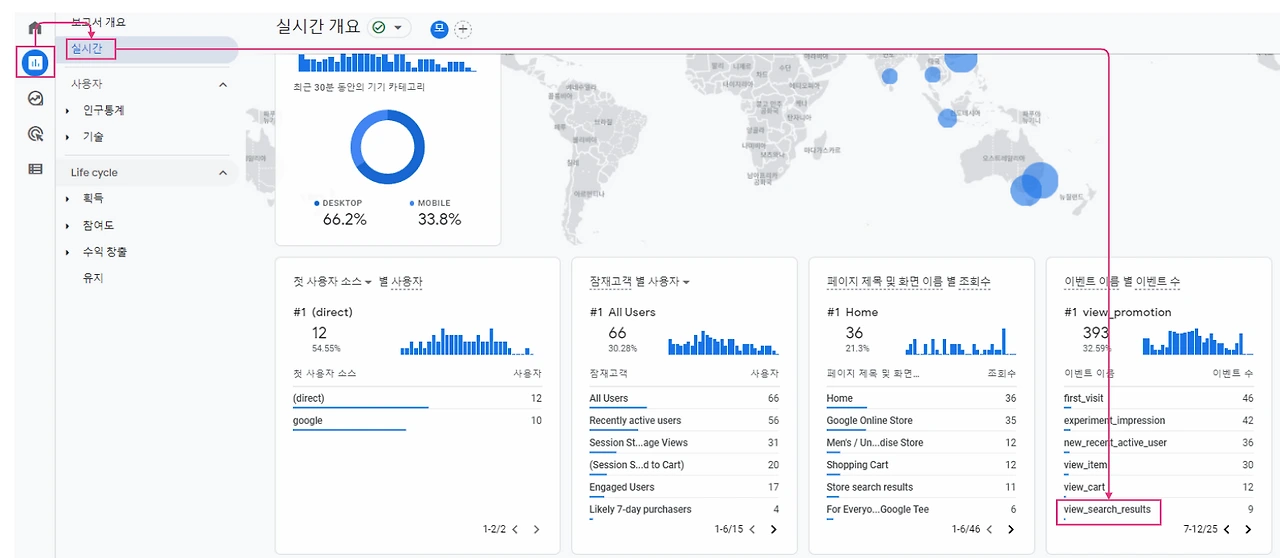Open 참여도 reports
Viewport: 1280px width, 558px height.
tap(98, 226)
